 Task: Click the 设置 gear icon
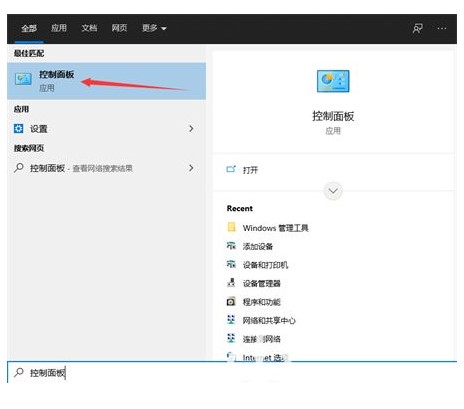[x=19, y=128]
